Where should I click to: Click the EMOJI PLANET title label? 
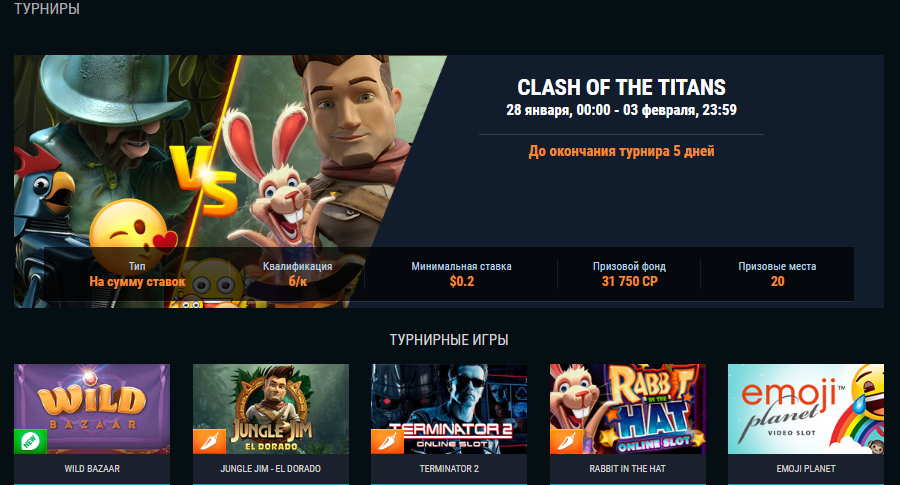tap(806, 468)
